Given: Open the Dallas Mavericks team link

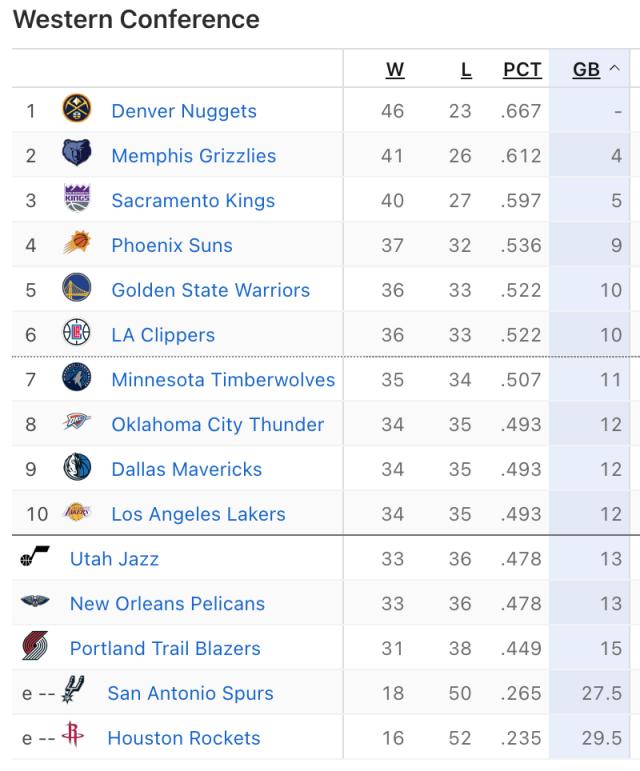Looking at the screenshot, I should (186, 469).
